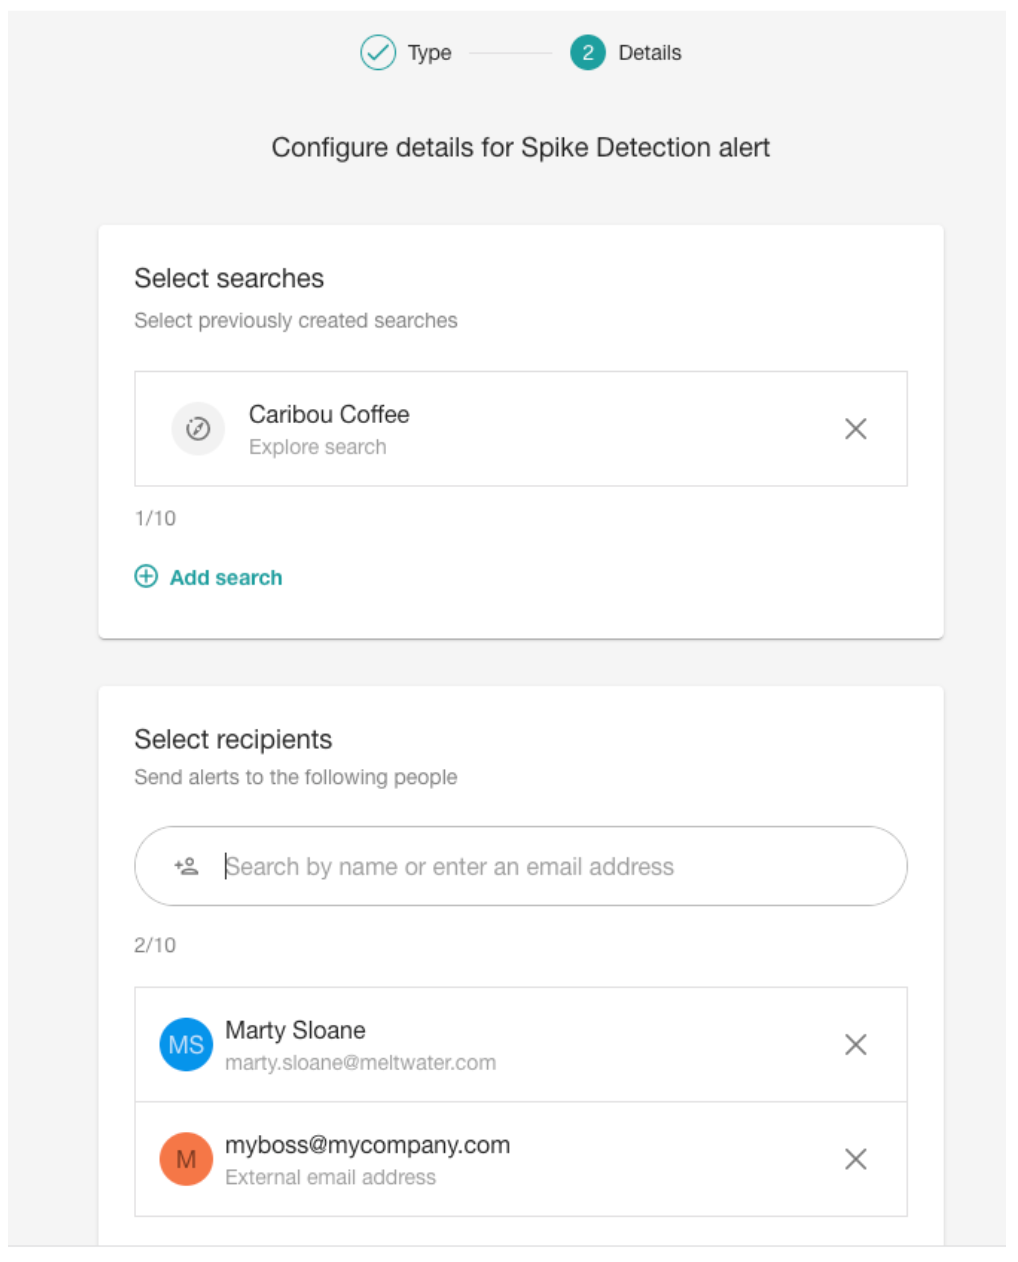Select the number 2 Details step circle

(588, 52)
